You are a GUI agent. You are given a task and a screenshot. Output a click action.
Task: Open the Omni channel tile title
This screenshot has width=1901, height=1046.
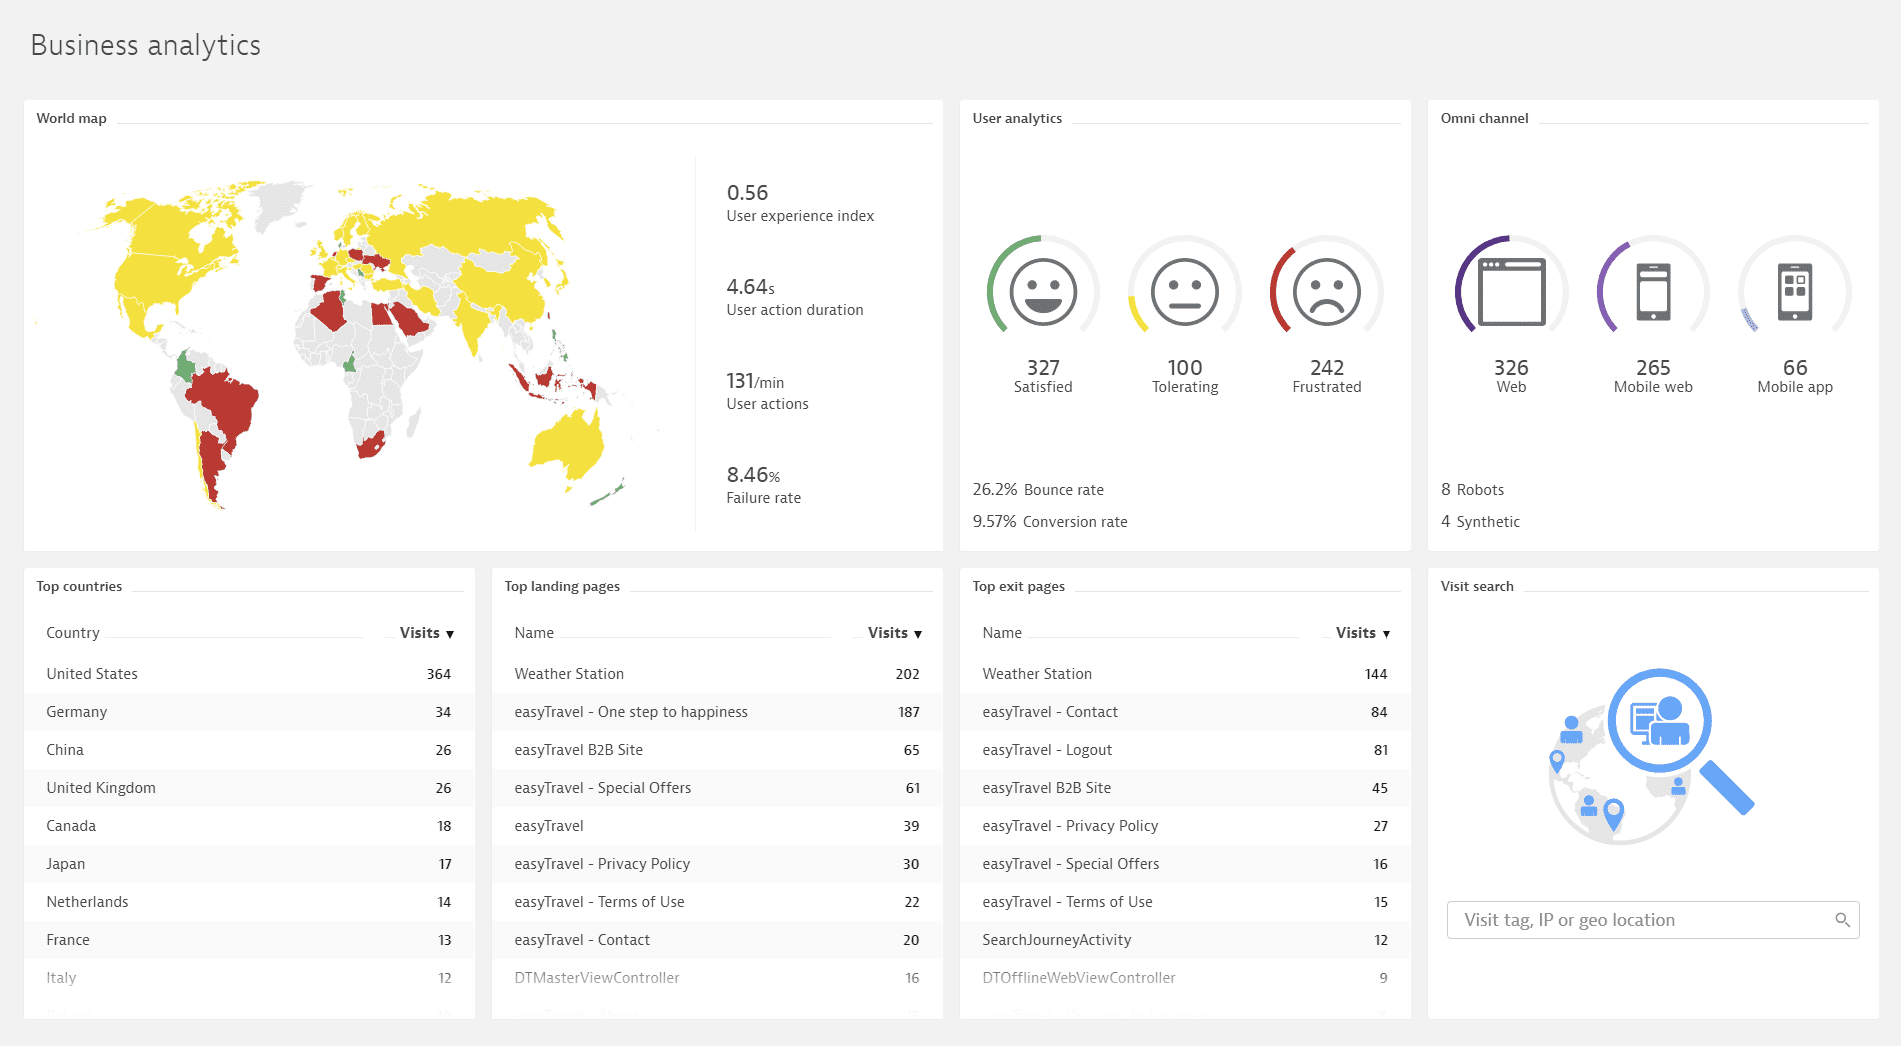[x=1484, y=118]
